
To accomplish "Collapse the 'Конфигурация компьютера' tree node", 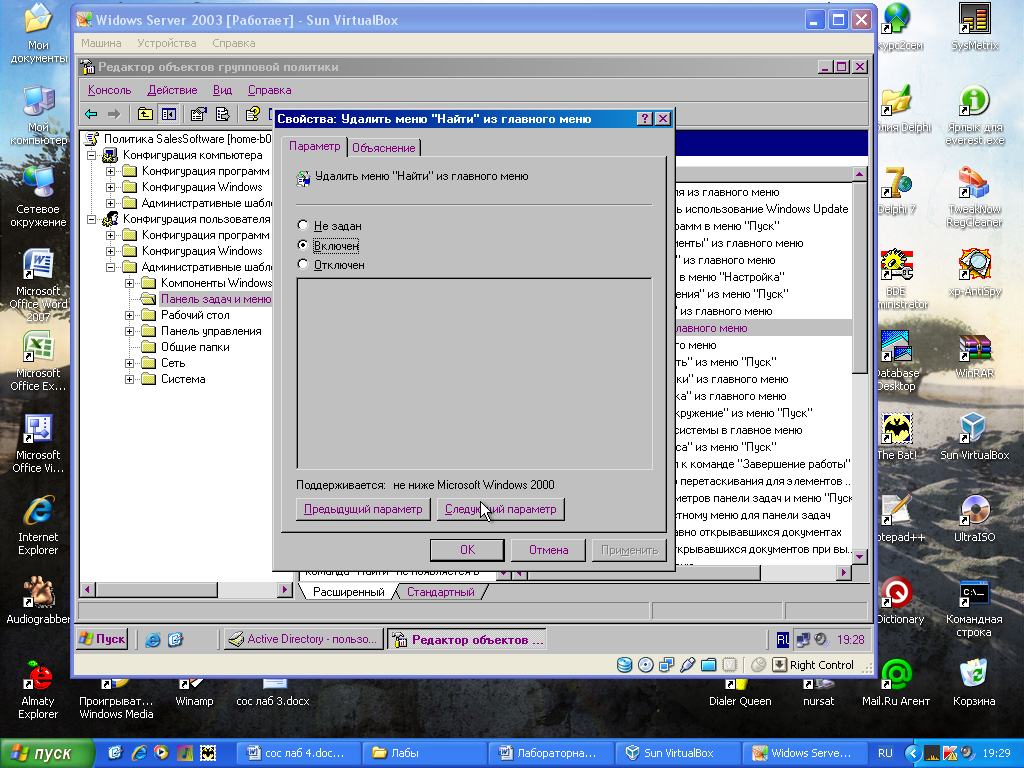I will [x=92, y=155].
